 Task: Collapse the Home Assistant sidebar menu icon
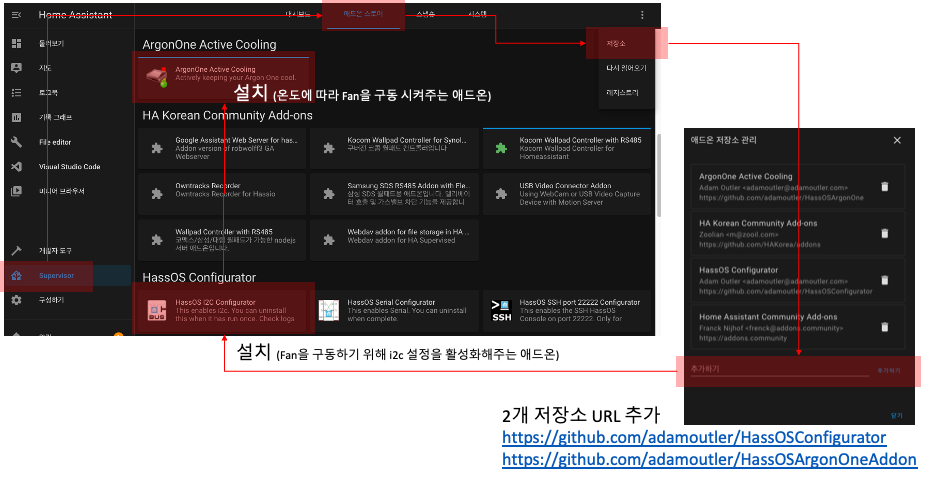pos(17,15)
